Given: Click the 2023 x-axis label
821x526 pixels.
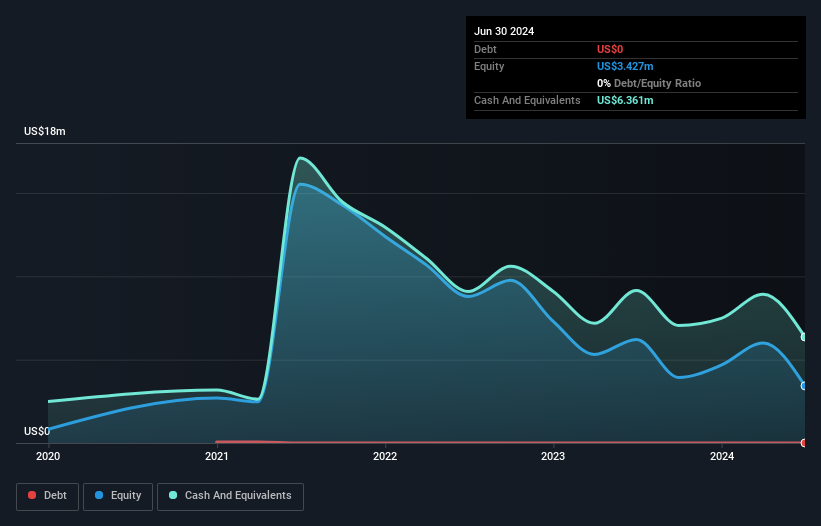Looking at the screenshot, I should 553,456.
